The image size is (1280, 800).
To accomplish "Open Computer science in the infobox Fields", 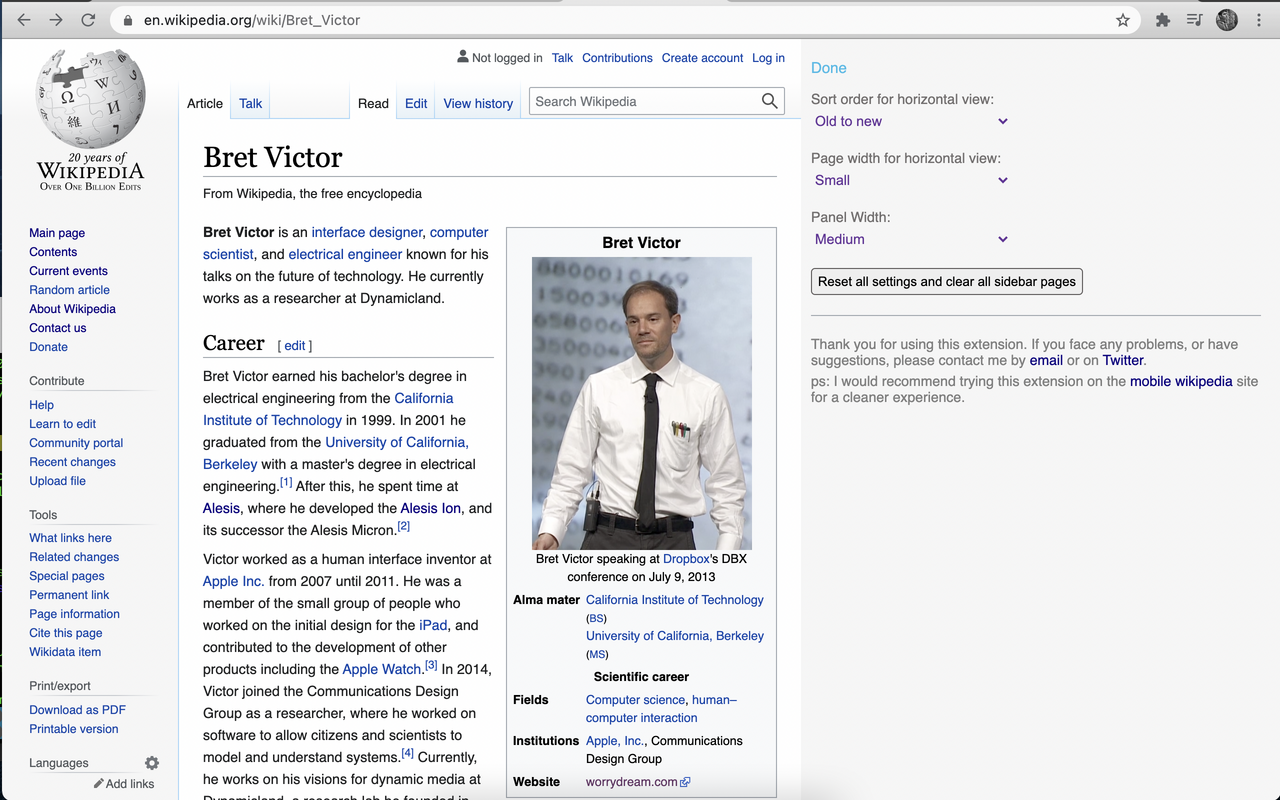I will pos(635,700).
